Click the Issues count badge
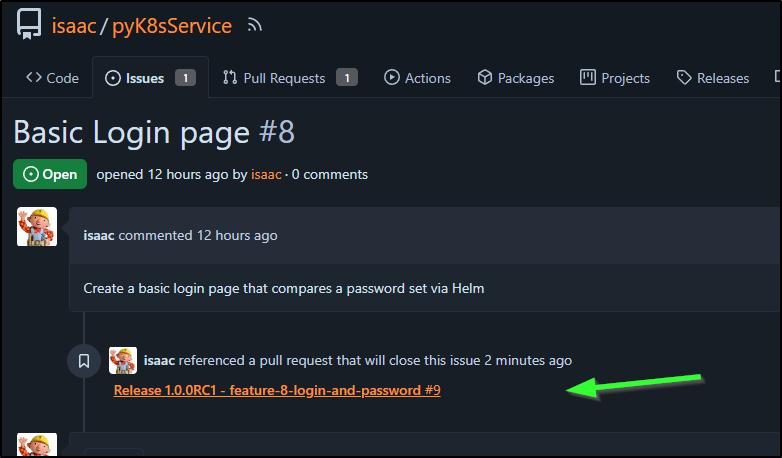This screenshot has width=782, height=458. (x=186, y=78)
